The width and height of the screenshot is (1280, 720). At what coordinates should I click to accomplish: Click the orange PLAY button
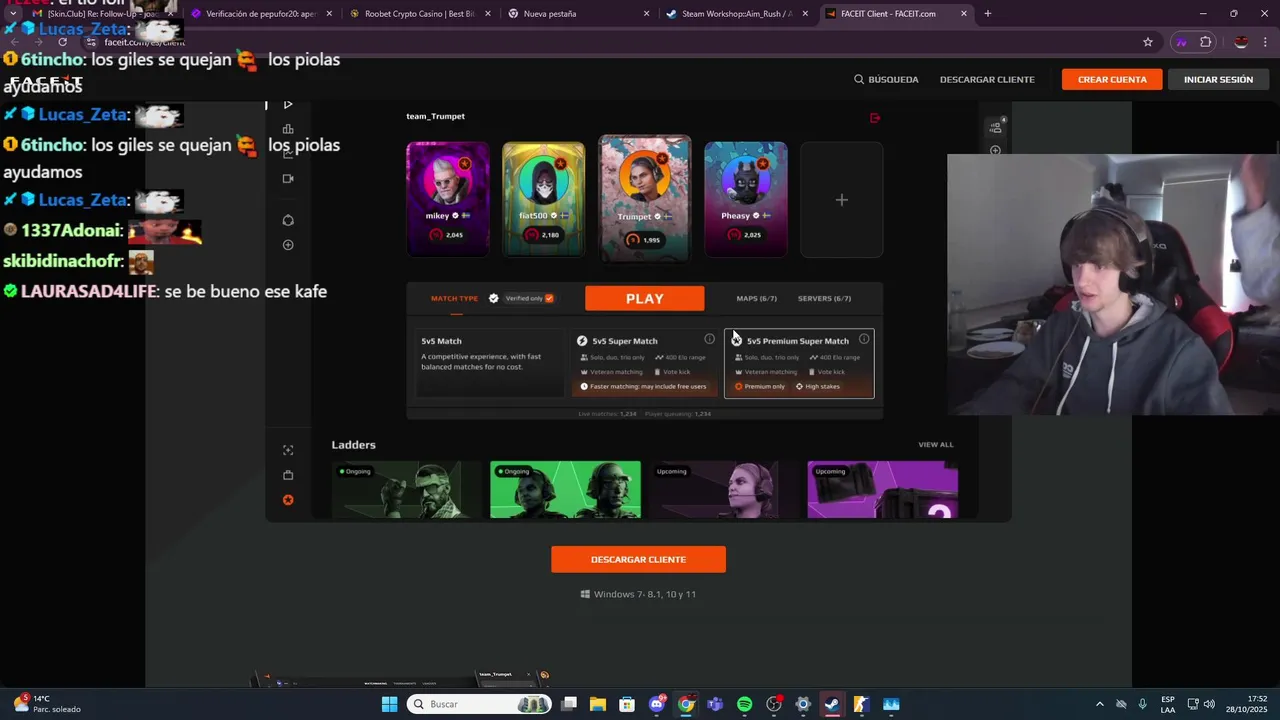(x=644, y=299)
